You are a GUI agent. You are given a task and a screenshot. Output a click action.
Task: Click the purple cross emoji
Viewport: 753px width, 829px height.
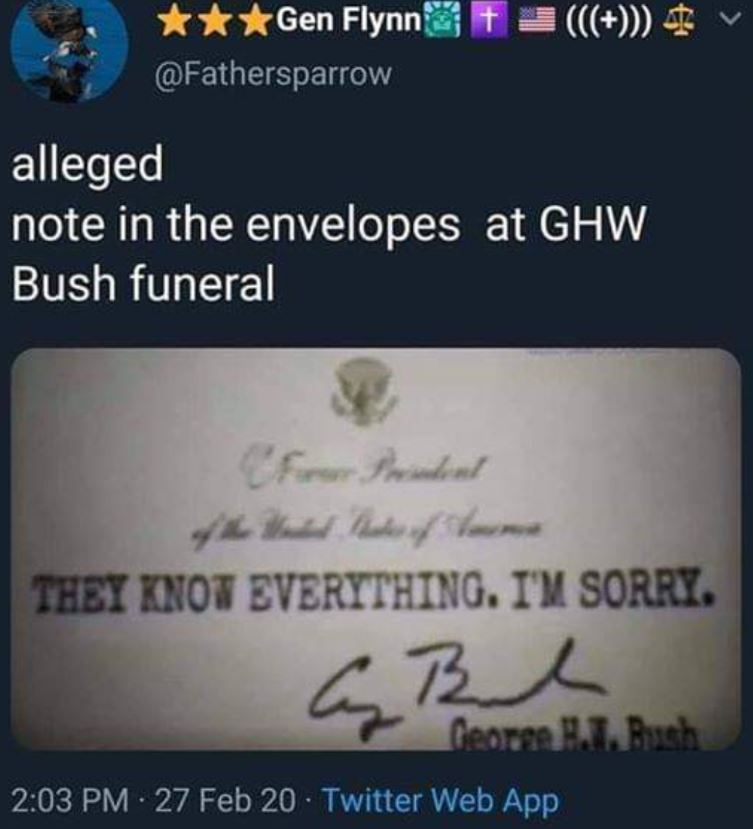tap(491, 23)
